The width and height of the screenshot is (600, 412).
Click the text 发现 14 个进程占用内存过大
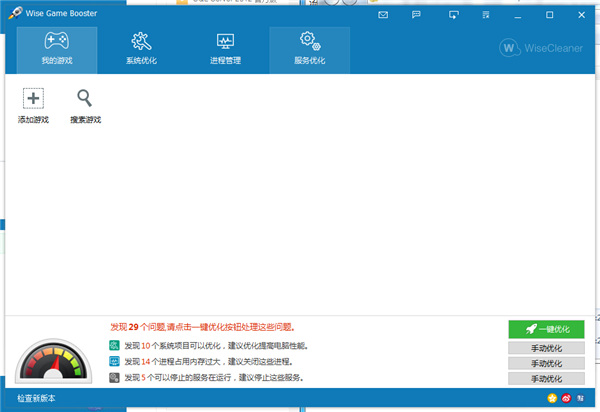click(x=173, y=362)
